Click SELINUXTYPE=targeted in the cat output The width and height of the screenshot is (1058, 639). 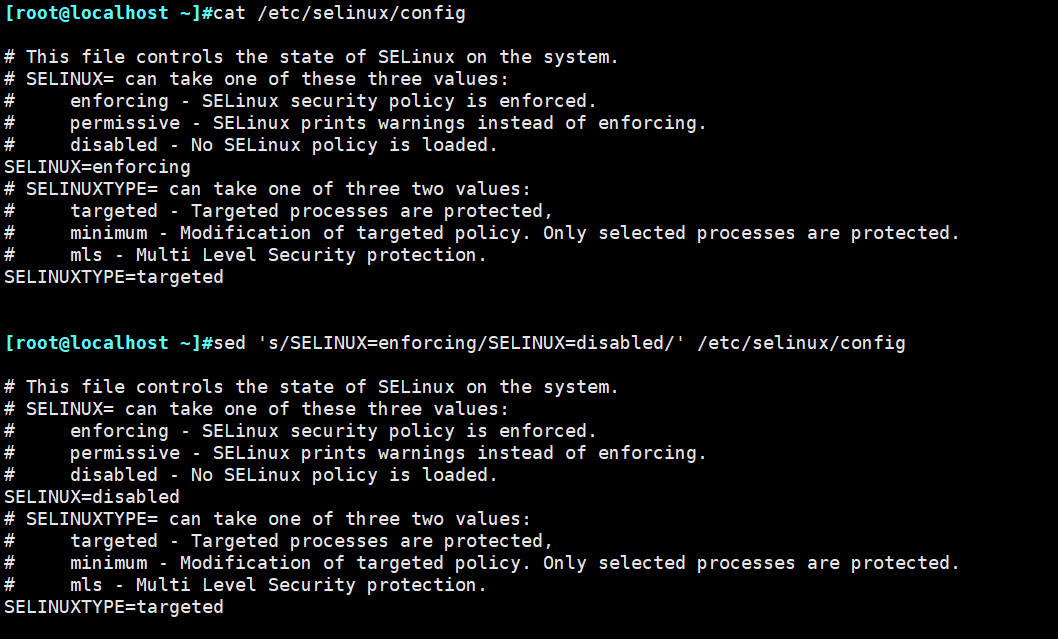tap(114, 277)
